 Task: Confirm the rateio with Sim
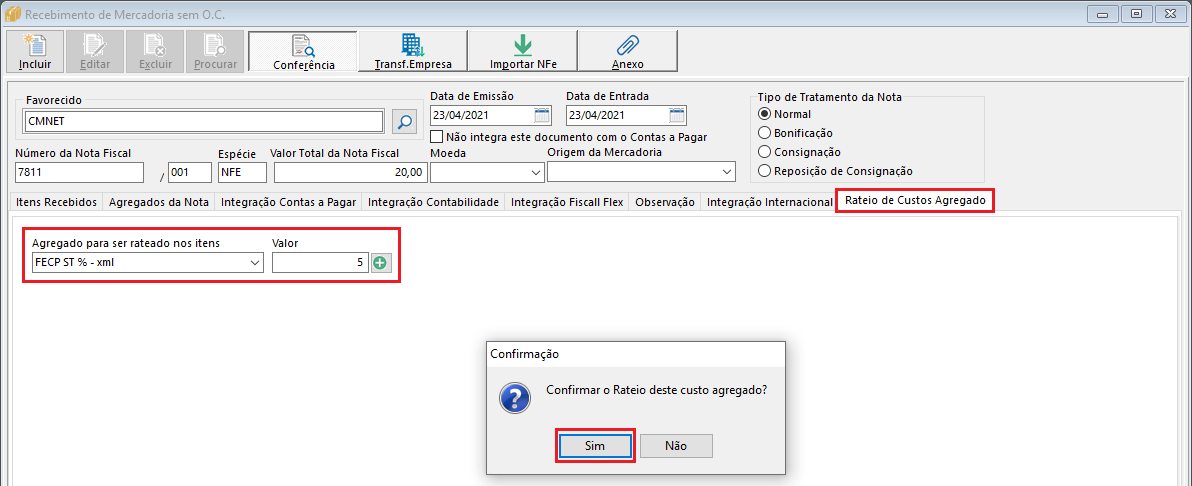[x=595, y=446]
